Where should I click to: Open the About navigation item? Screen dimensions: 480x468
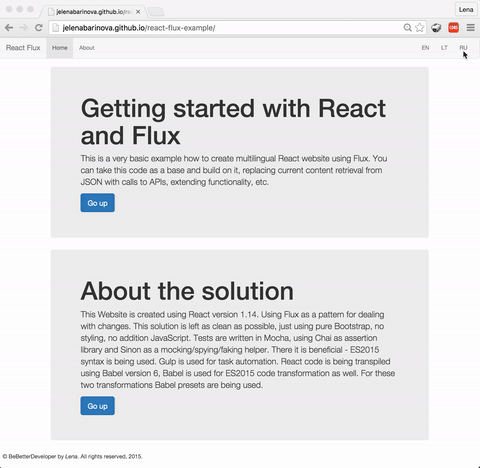87,48
